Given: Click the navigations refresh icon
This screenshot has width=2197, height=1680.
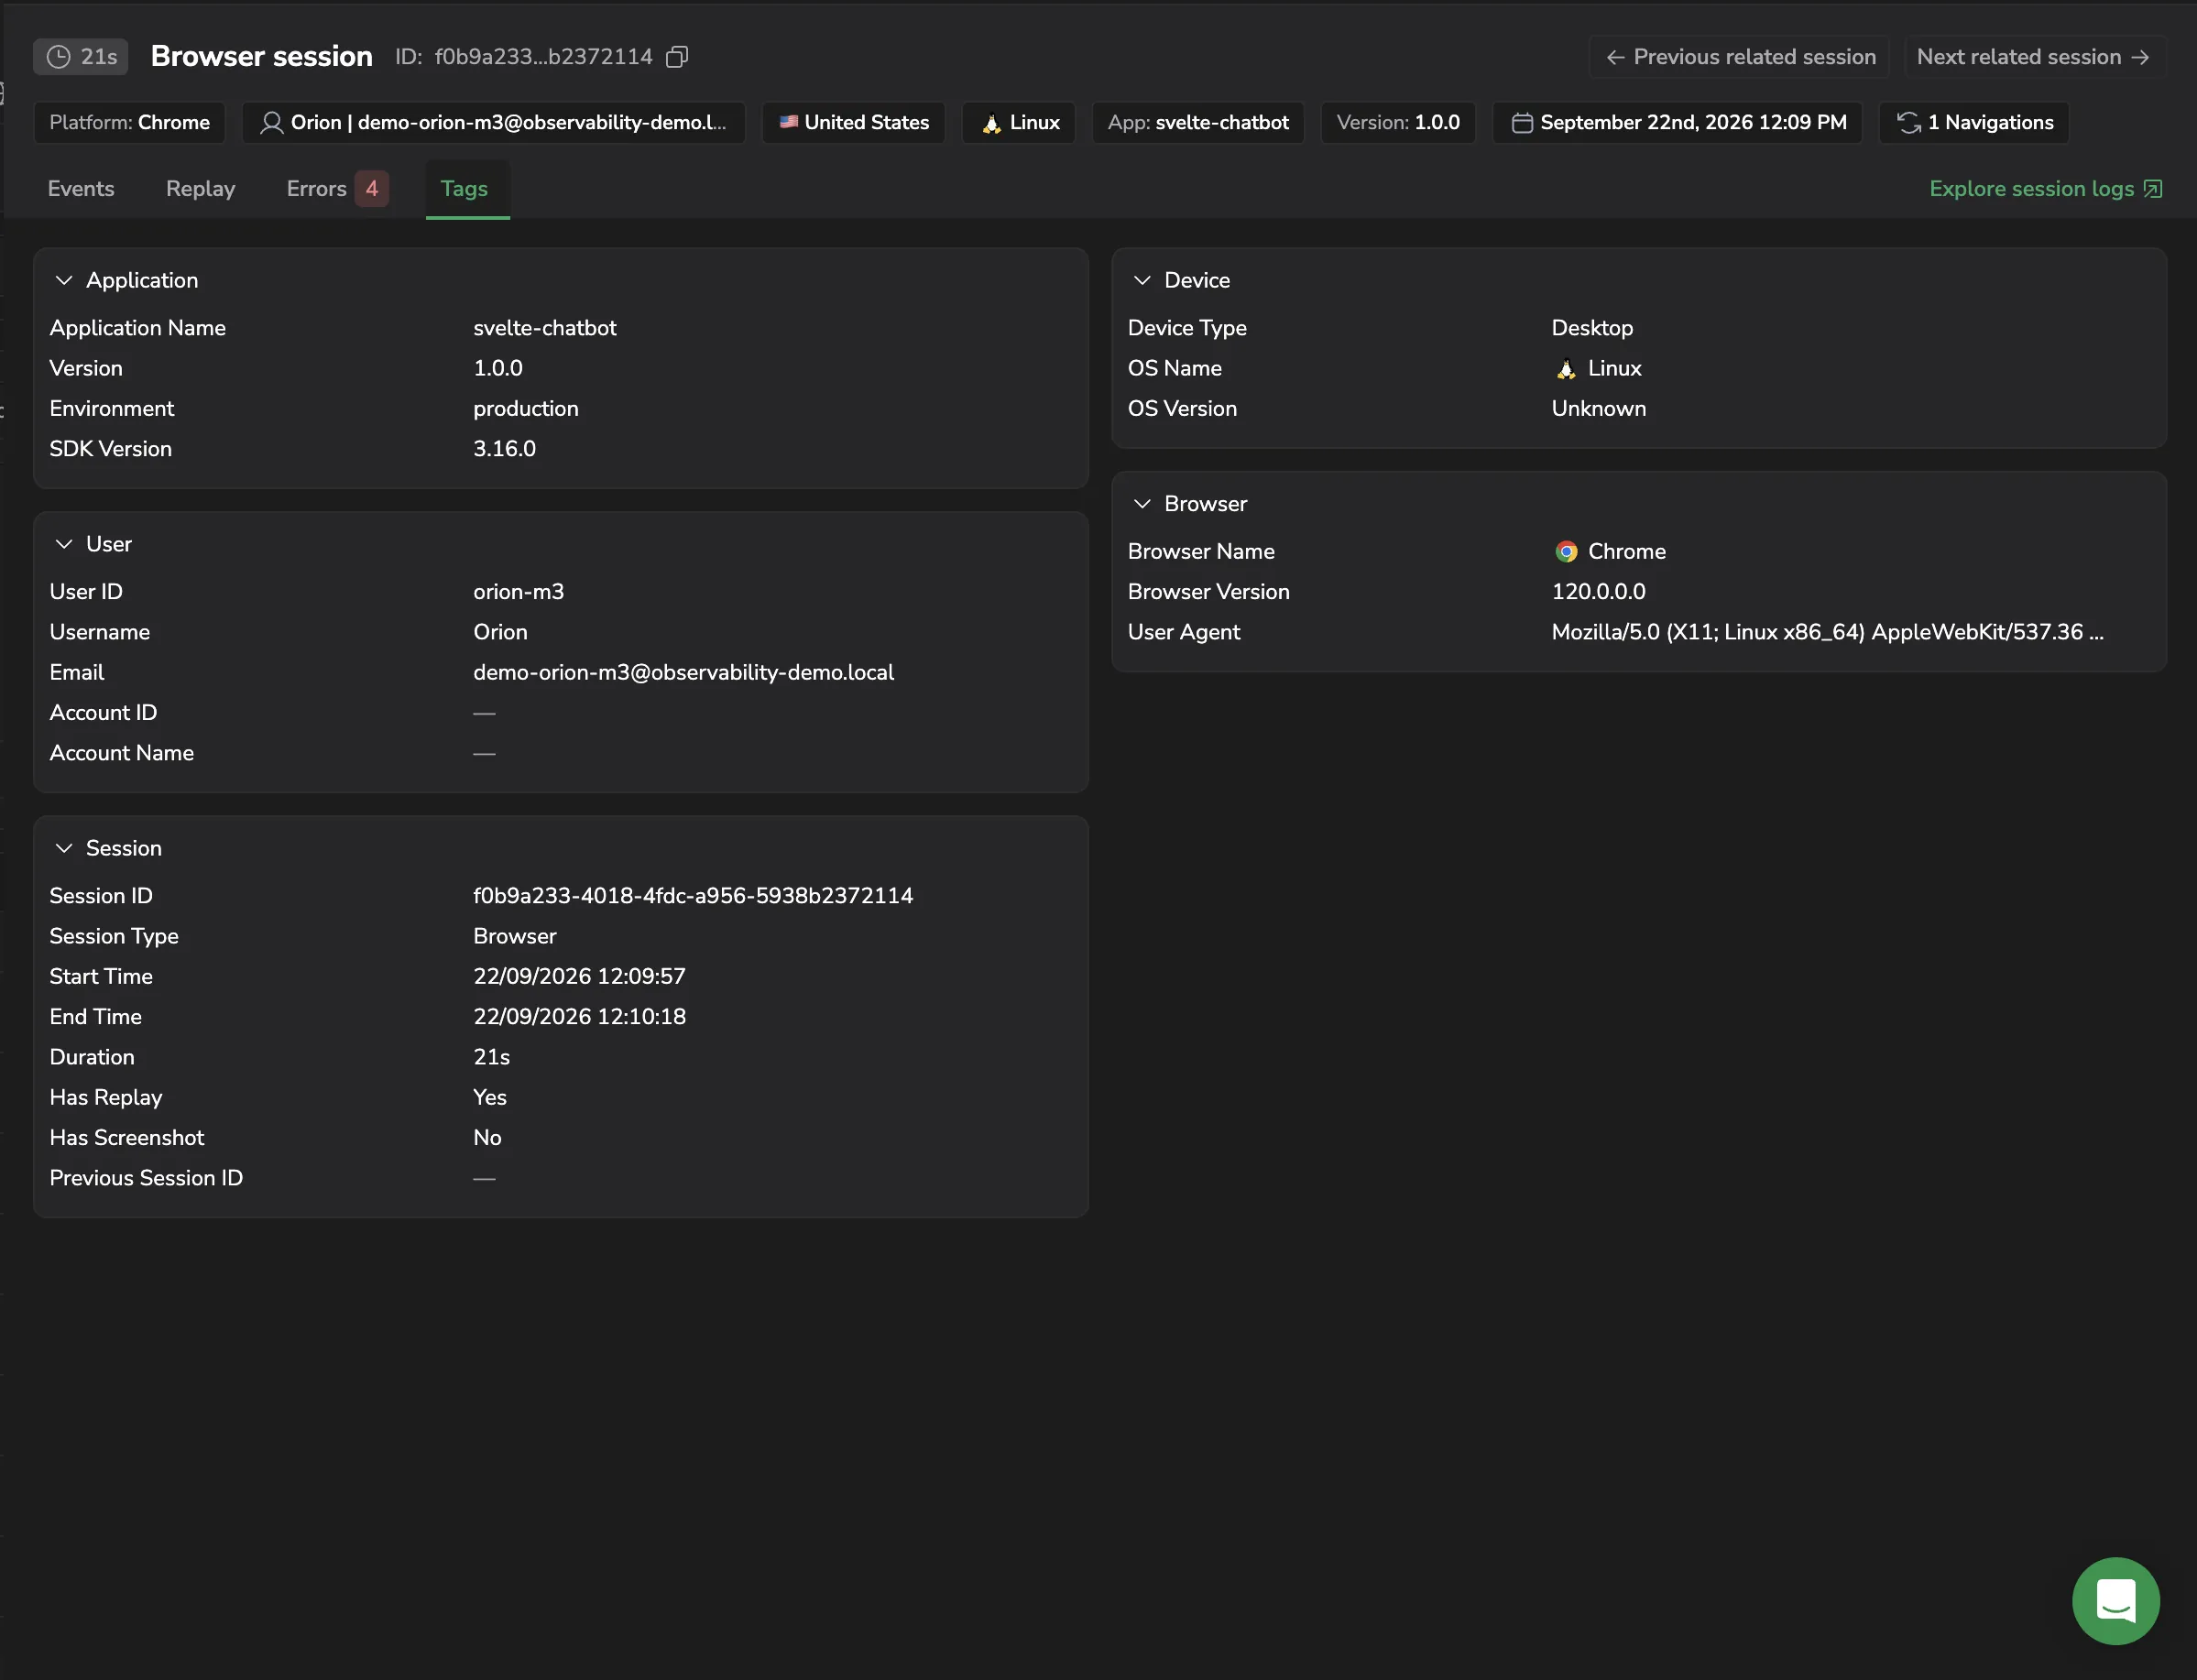Looking at the screenshot, I should (x=1908, y=123).
